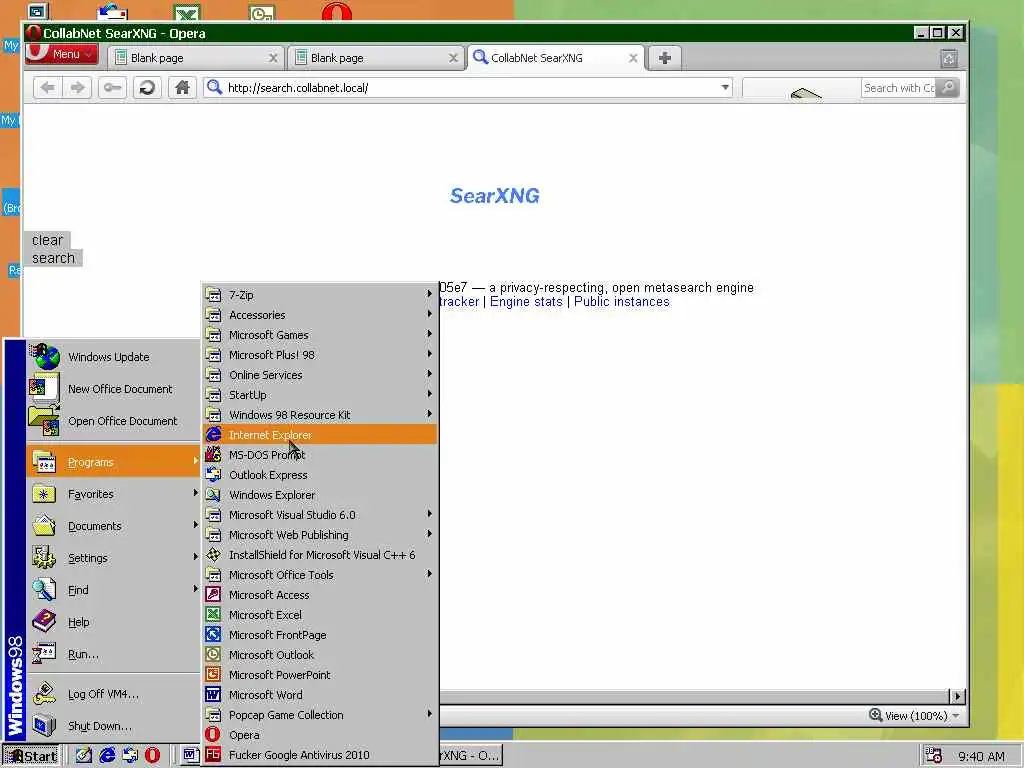Screen dimensions: 1024x768
Task: Go to home page with house icon
Action: [x=182, y=88]
